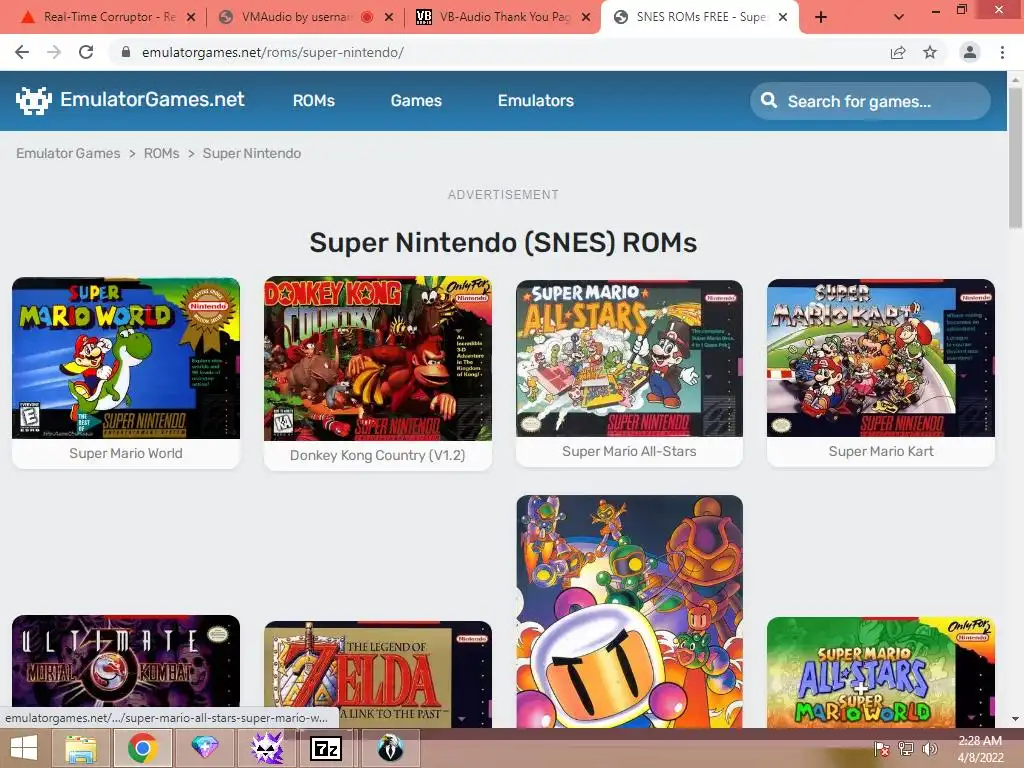Open a new browser tab
Viewport: 1024px width, 768px height.
click(821, 17)
